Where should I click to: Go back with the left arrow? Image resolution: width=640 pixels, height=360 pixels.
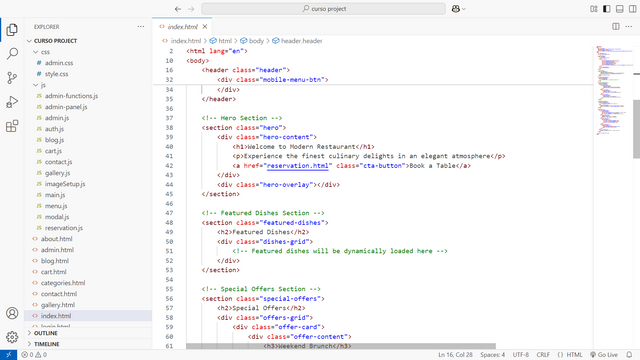[x=178, y=9]
